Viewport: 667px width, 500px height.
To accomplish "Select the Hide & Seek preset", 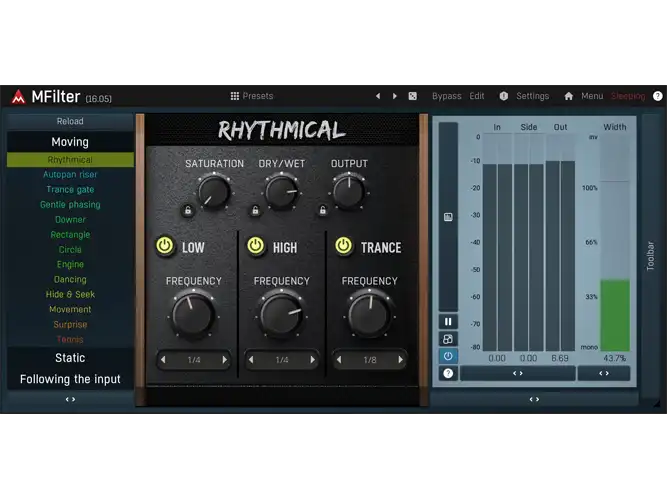I will (70, 294).
